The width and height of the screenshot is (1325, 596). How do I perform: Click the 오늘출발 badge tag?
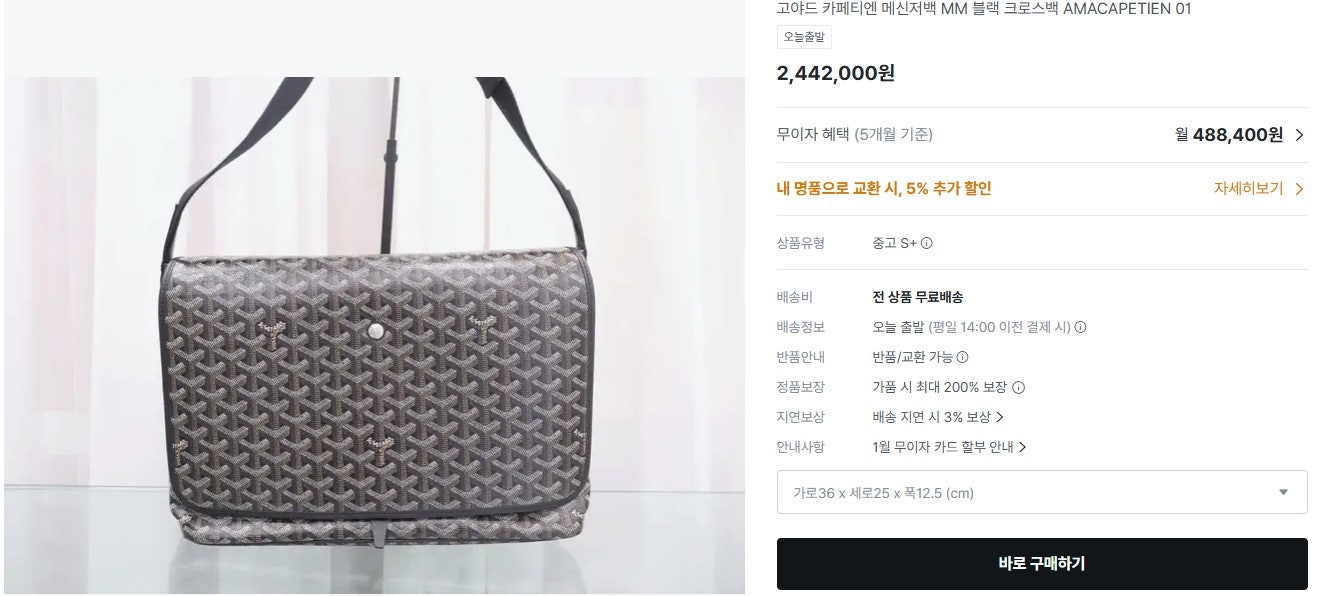click(x=804, y=37)
